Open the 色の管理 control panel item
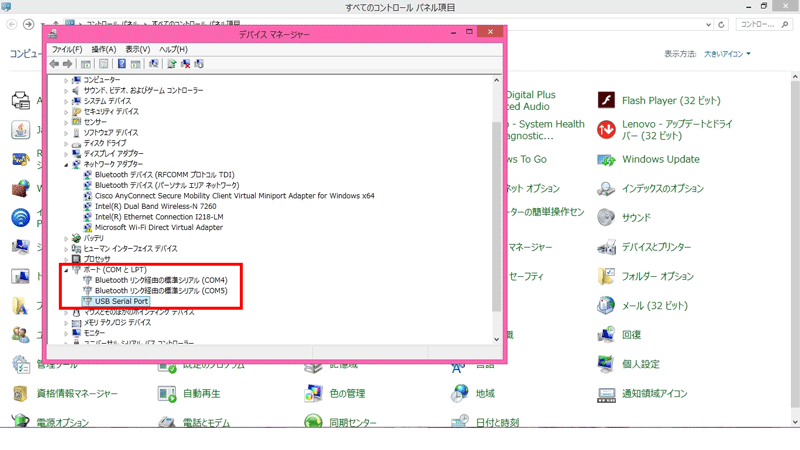 pyautogui.click(x=334, y=393)
